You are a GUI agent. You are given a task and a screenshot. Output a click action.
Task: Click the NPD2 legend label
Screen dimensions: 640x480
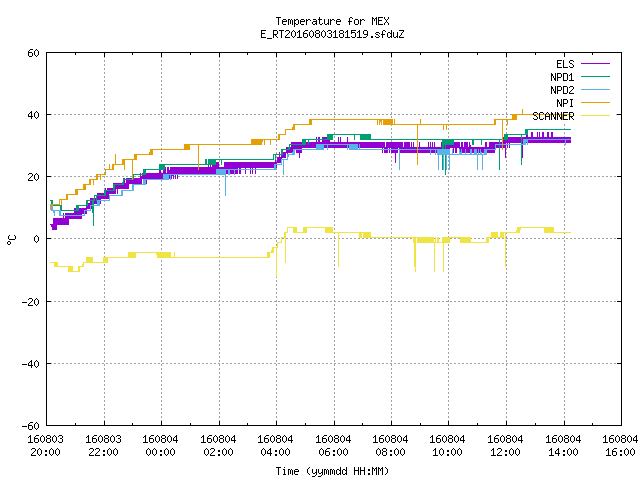pyautogui.click(x=562, y=90)
